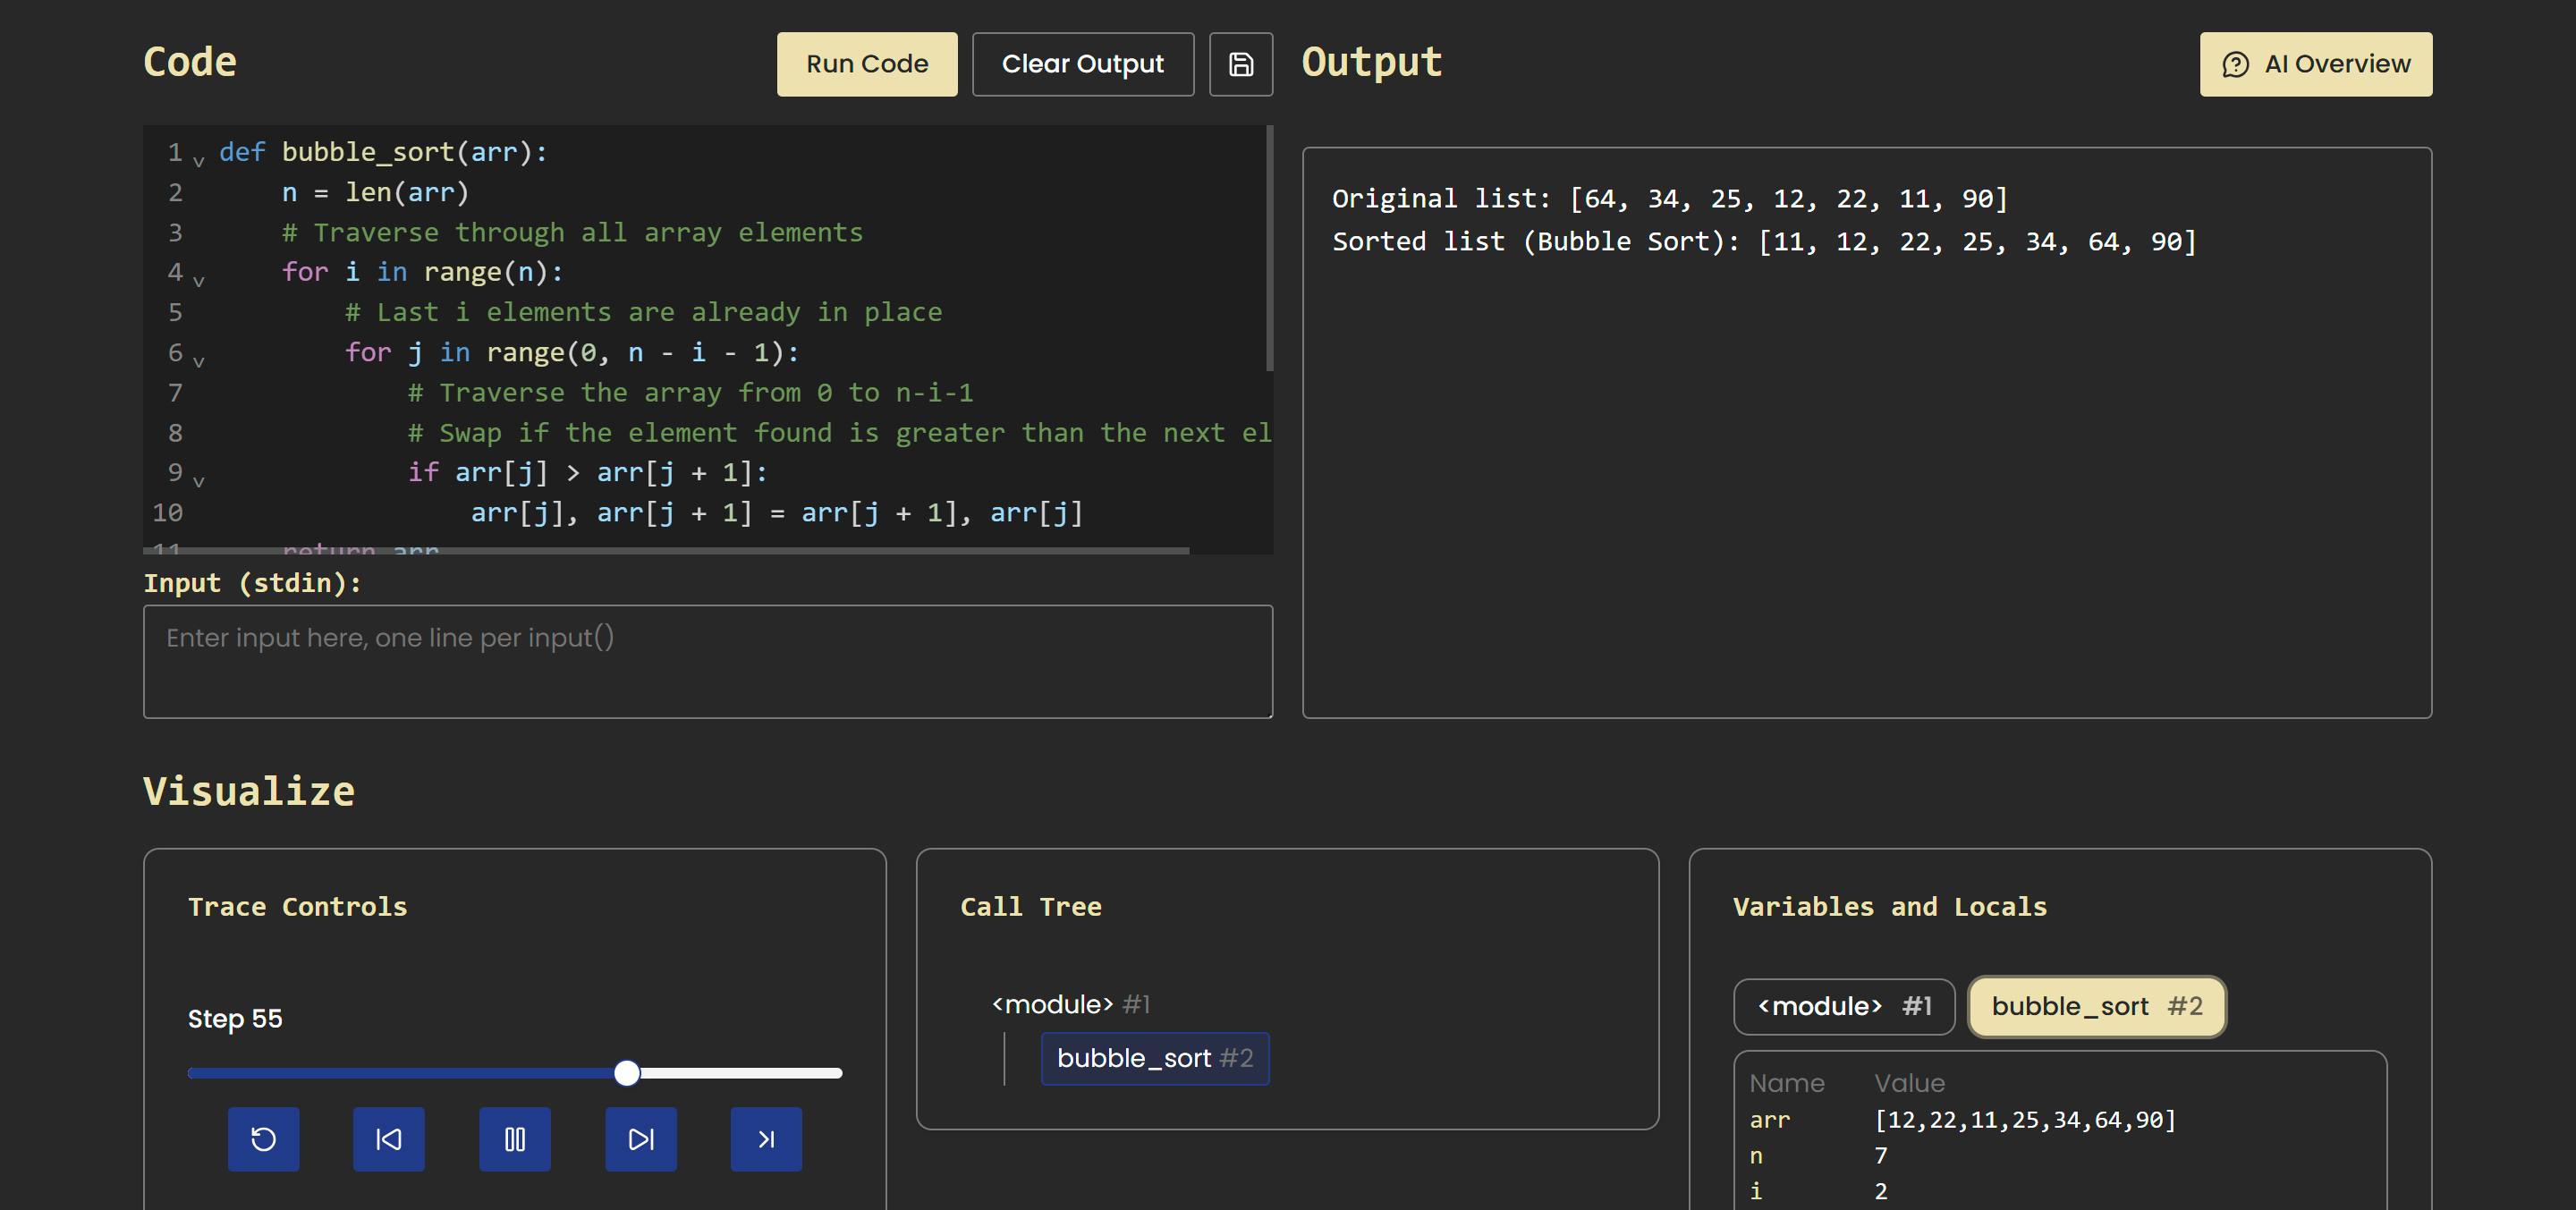Fold the line 6 inner loop arrow

198,361
